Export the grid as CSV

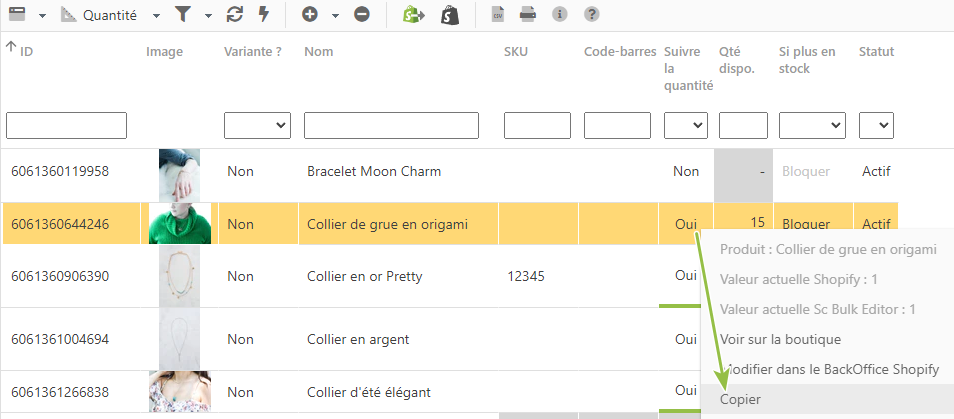(498, 15)
